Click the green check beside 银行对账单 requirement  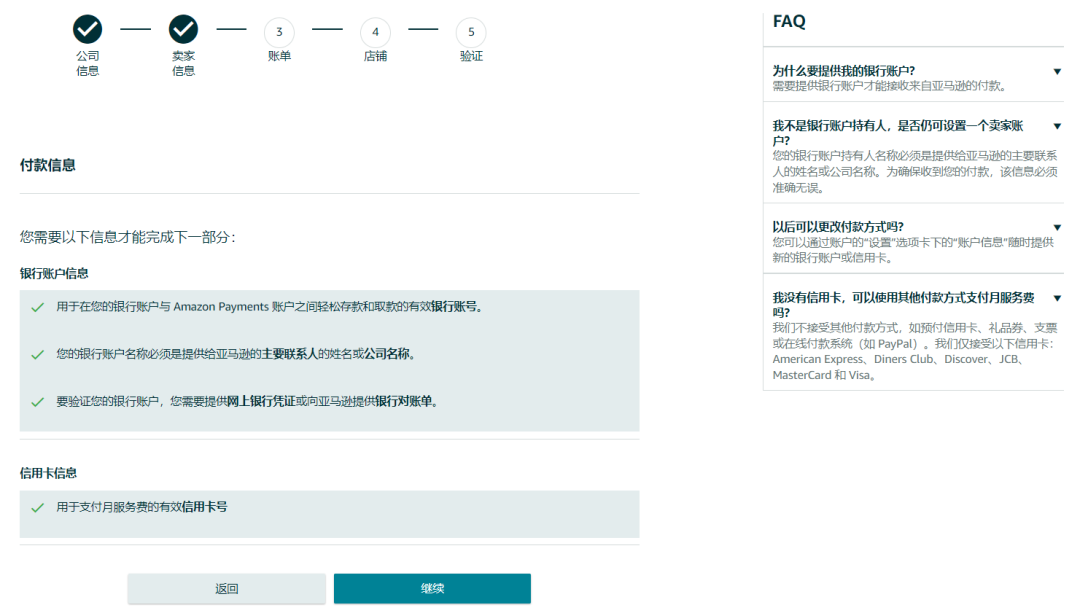tap(38, 400)
